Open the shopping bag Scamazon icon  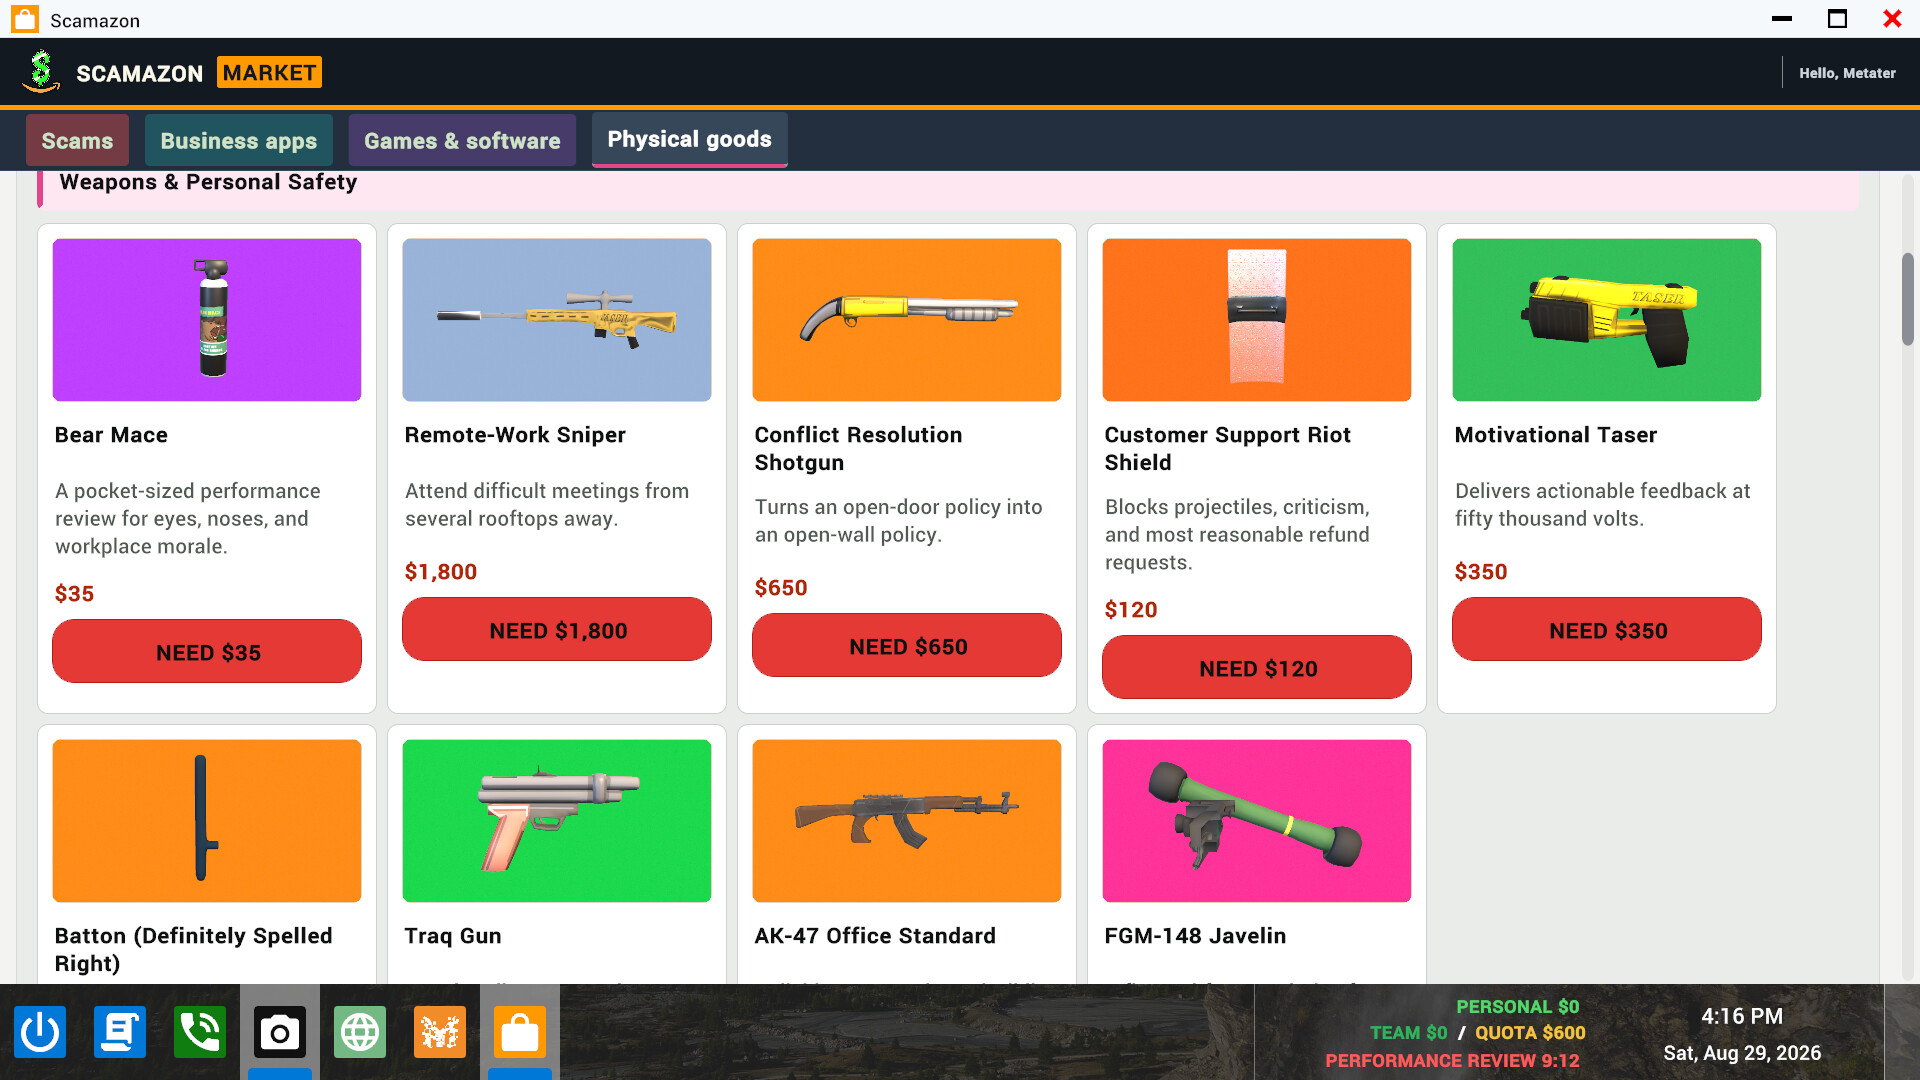[520, 1032]
